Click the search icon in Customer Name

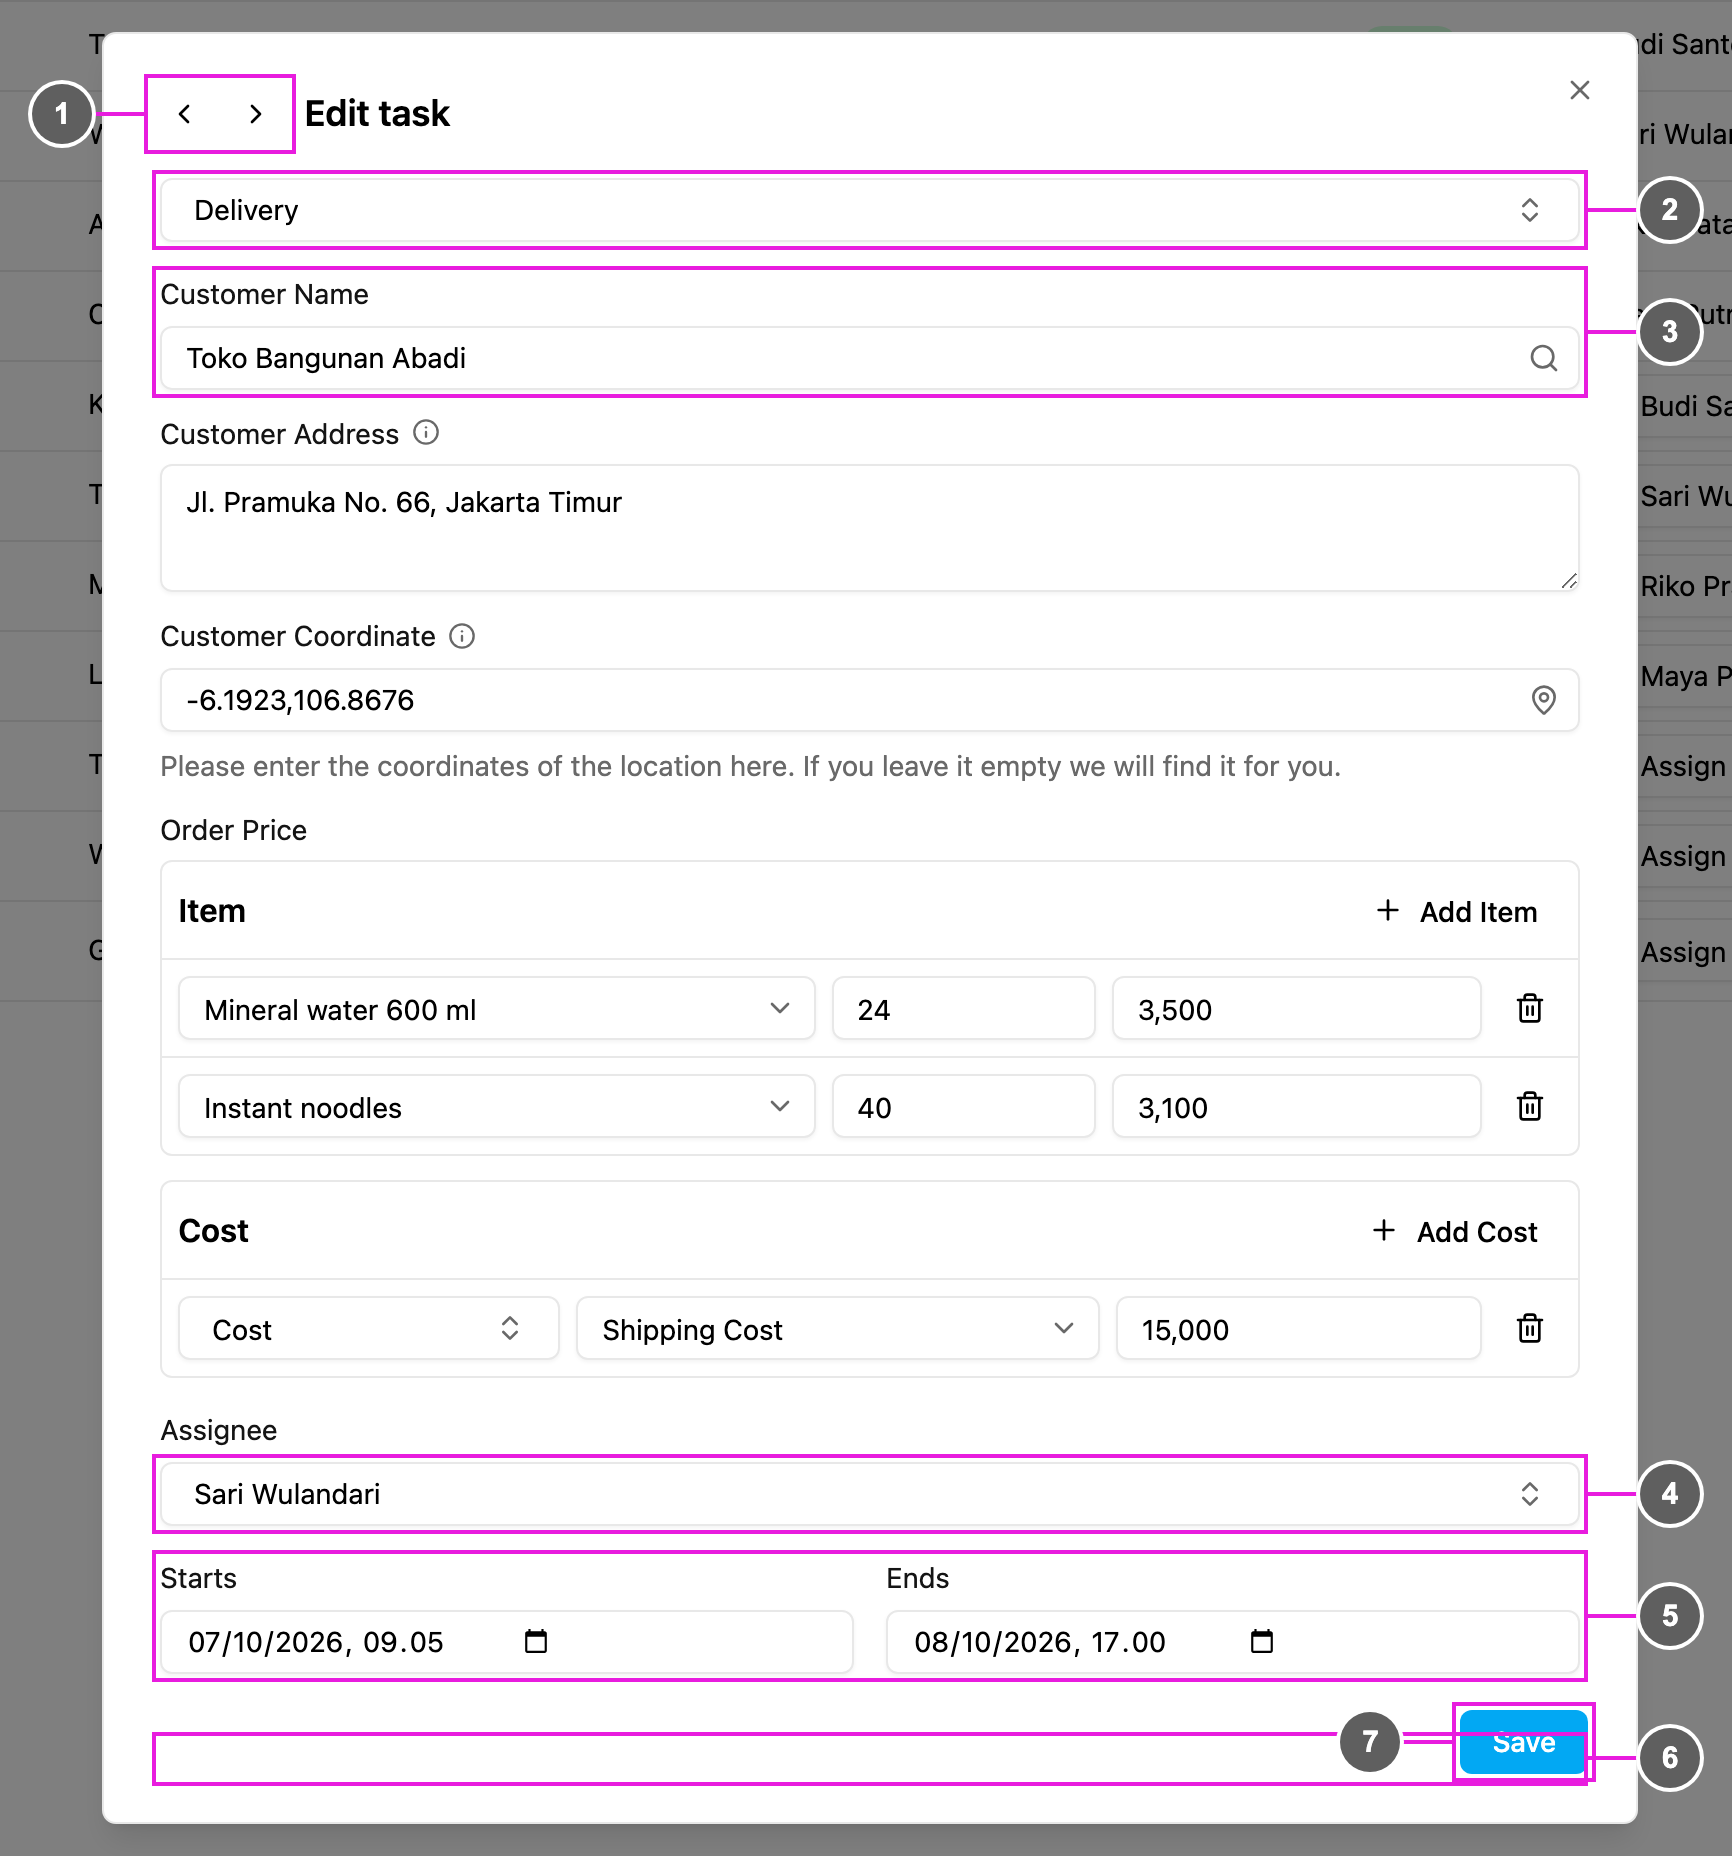point(1544,358)
